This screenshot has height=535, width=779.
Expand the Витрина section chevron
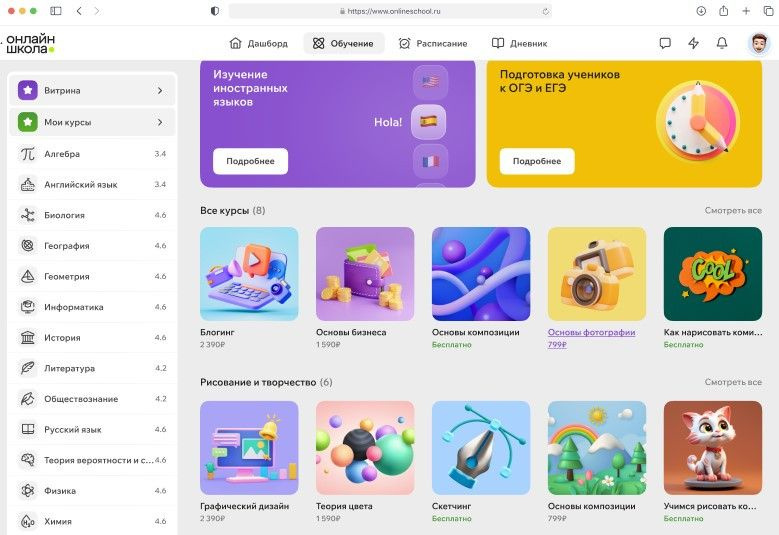point(160,91)
